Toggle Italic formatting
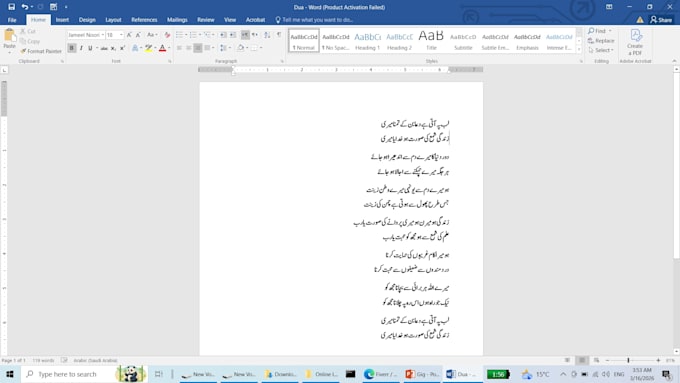Image resolution: width=680 pixels, height=383 pixels. (81, 48)
